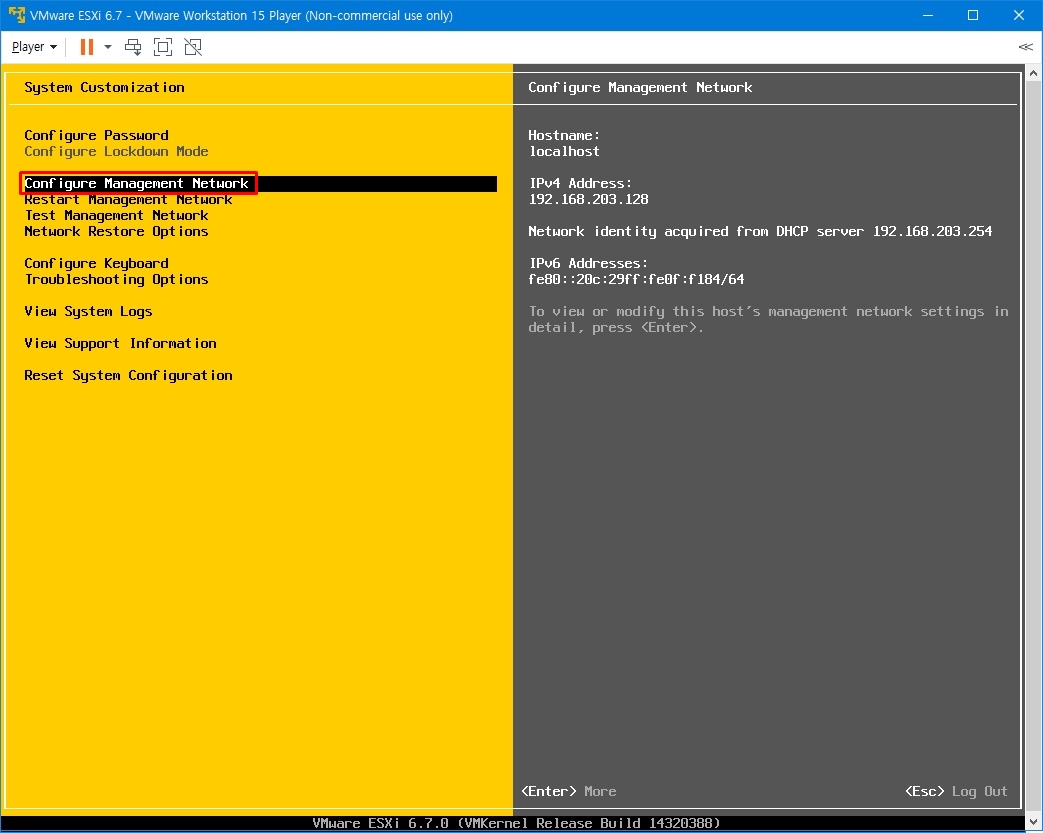Click the VMware Player title bar icon
Image resolution: width=1043 pixels, height=833 pixels.
16,15
